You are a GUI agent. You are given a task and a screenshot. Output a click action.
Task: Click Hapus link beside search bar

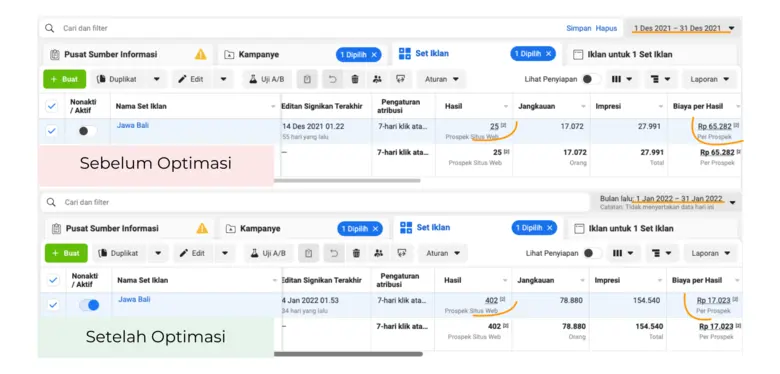point(606,28)
